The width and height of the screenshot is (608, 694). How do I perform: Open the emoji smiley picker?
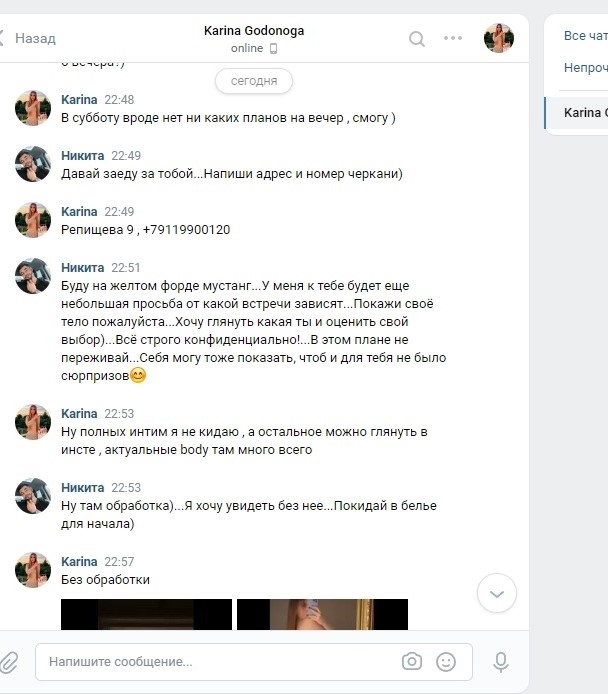(446, 662)
